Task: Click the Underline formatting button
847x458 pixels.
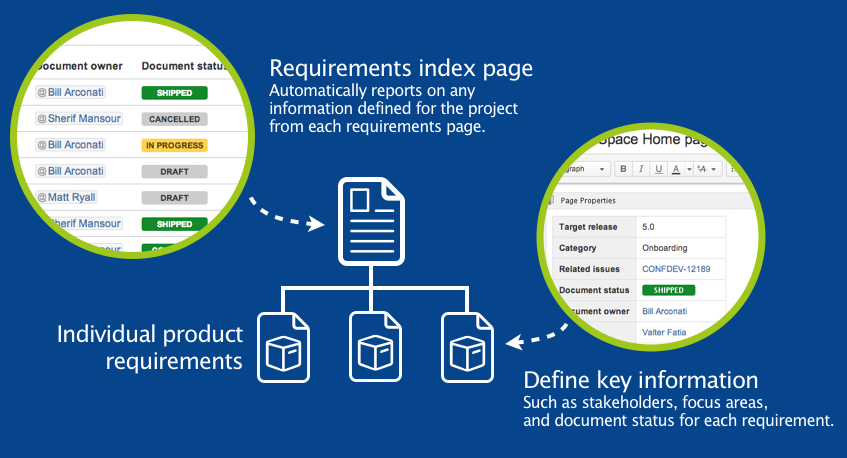Action: pyautogui.click(x=659, y=169)
